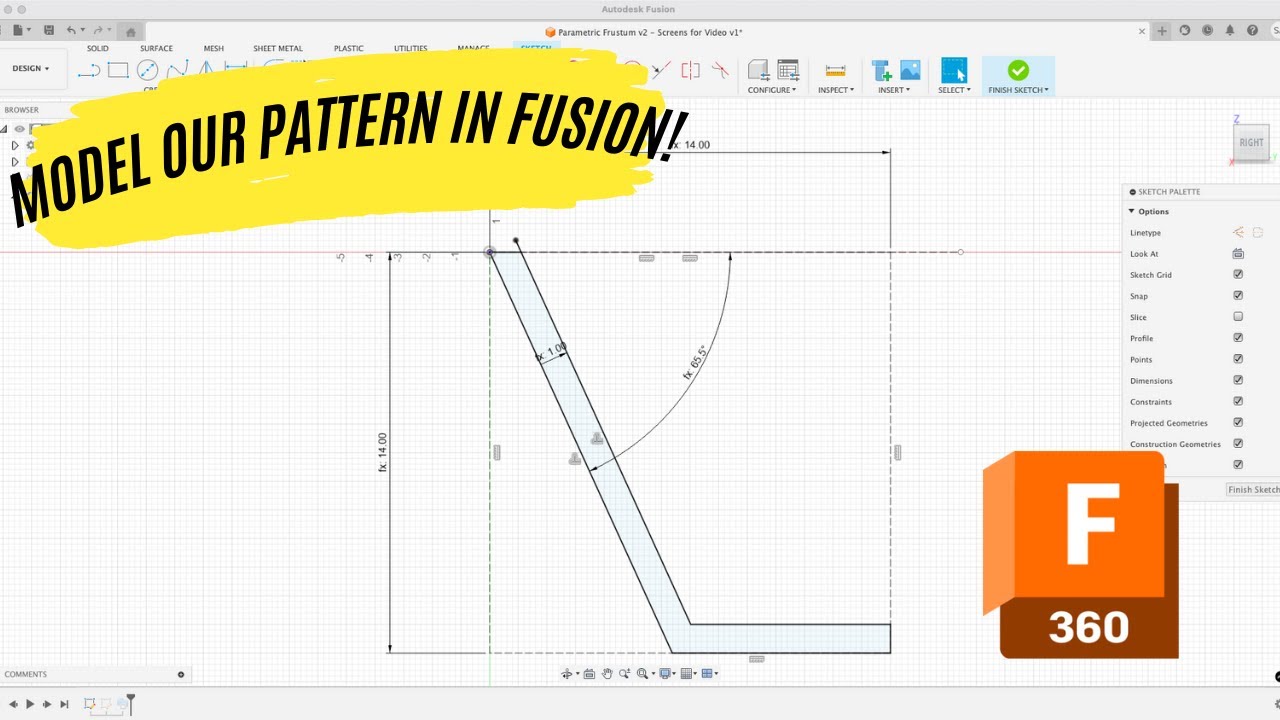Viewport: 1280px width, 720px height.
Task: Play the timeline
Action: click(x=30, y=704)
